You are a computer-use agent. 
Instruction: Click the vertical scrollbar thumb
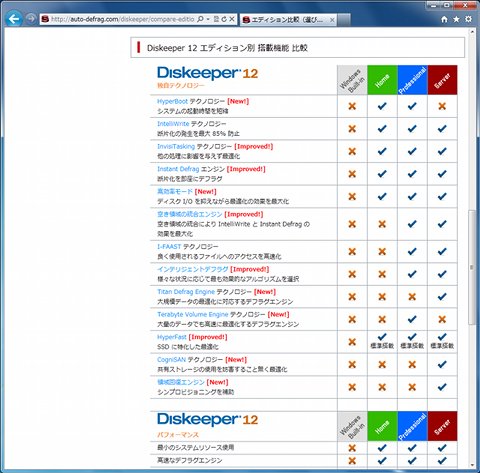(x=472, y=267)
